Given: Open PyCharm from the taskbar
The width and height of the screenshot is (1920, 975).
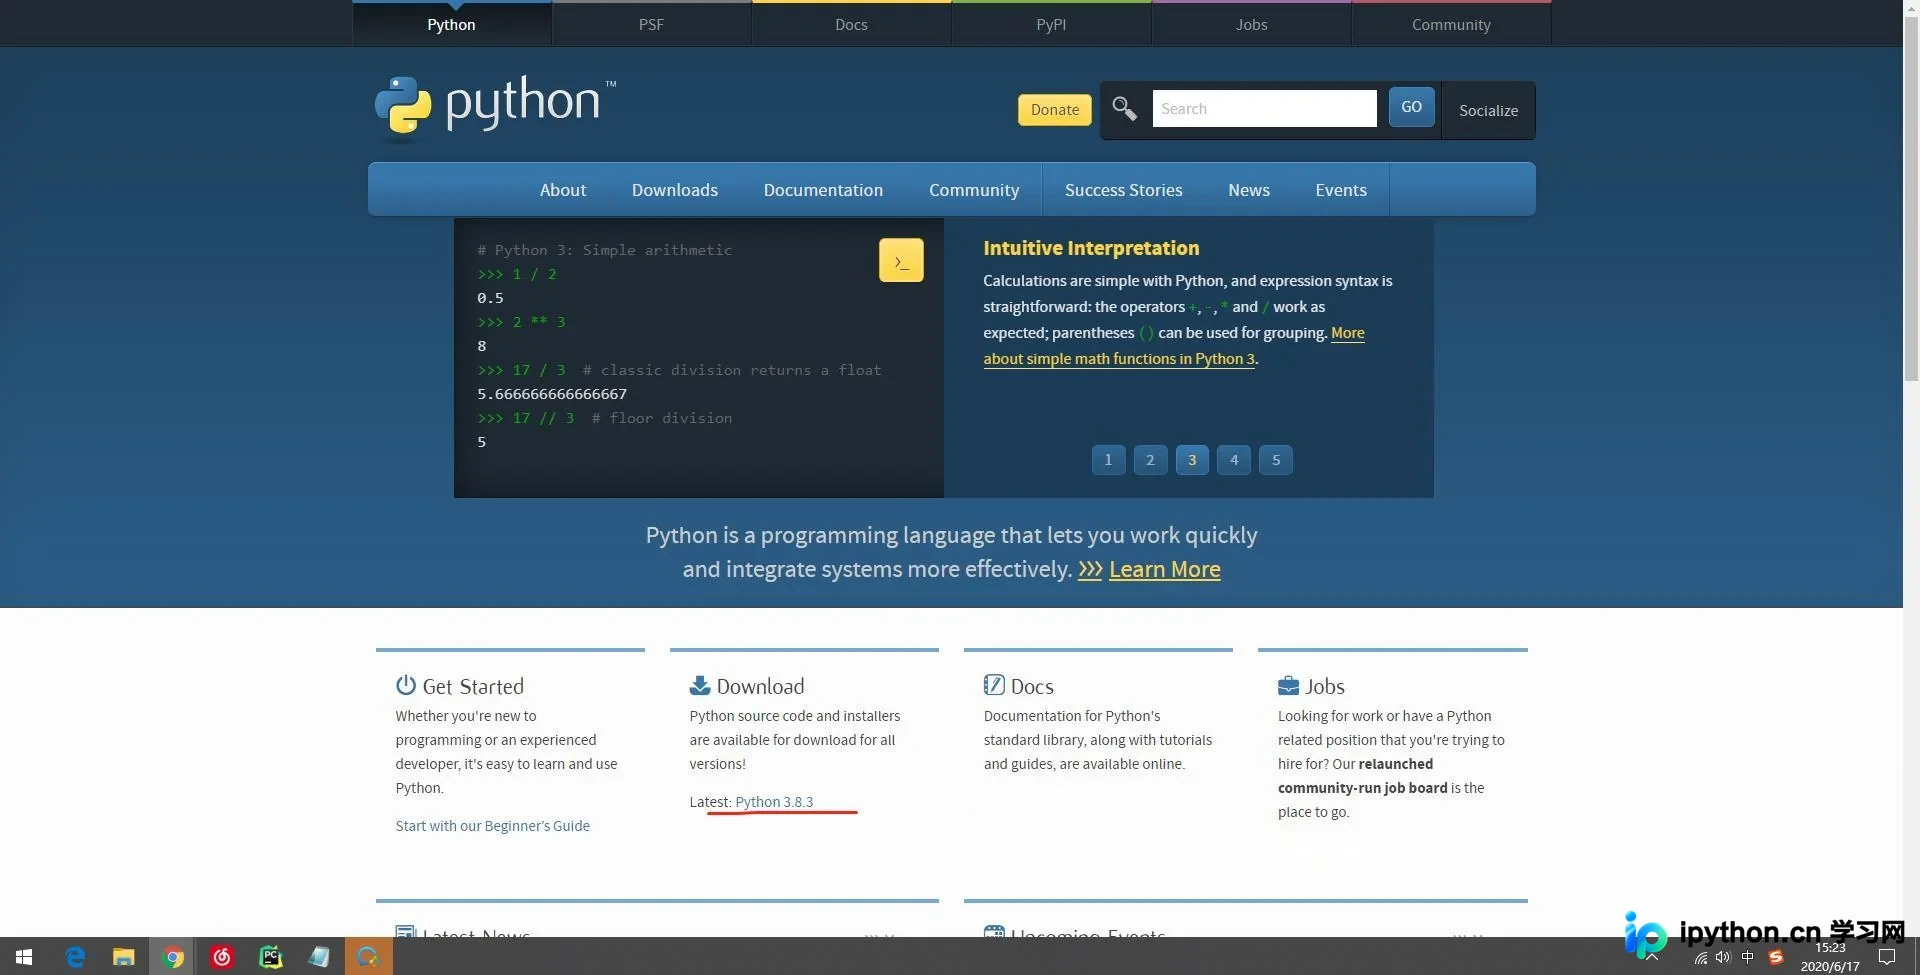Looking at the screenshot, I should 271,957.
